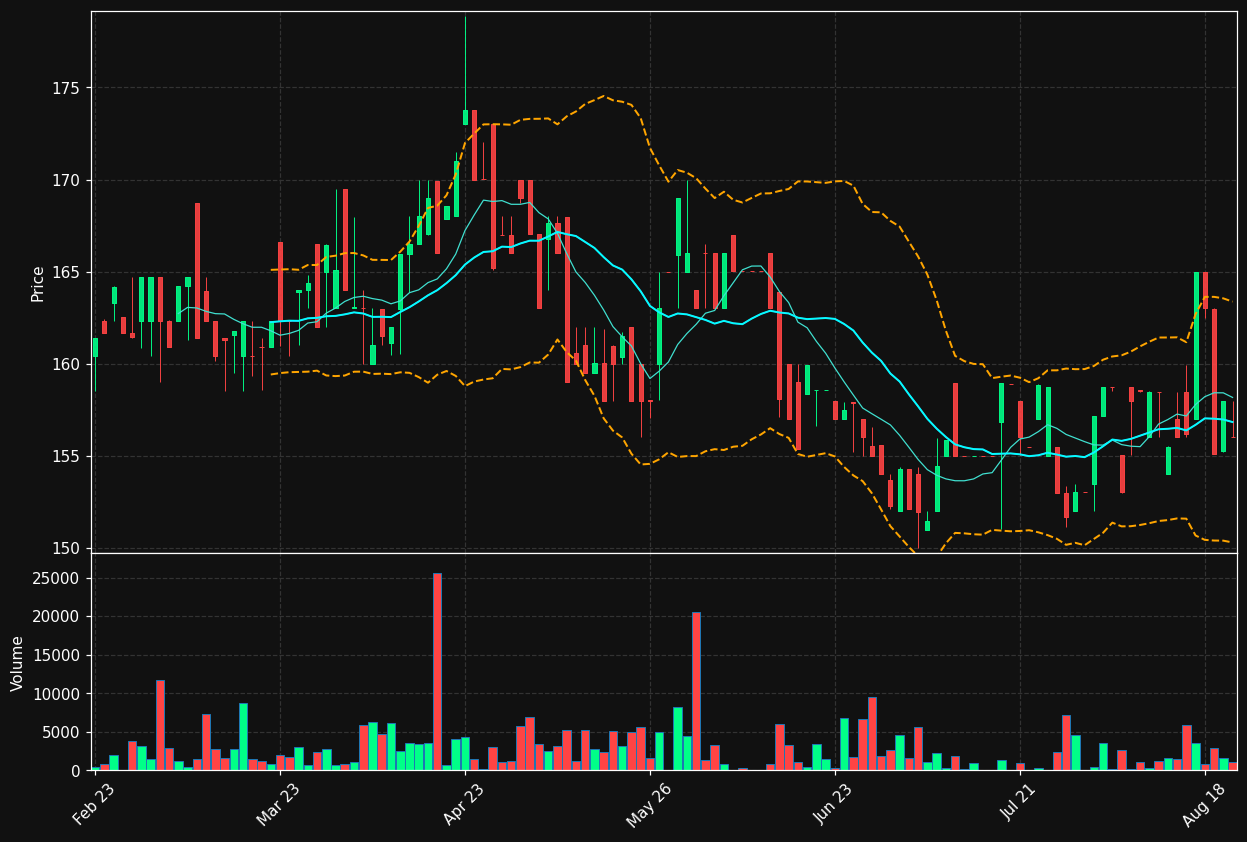Select the 165 price tick label

tap(67, 272)
